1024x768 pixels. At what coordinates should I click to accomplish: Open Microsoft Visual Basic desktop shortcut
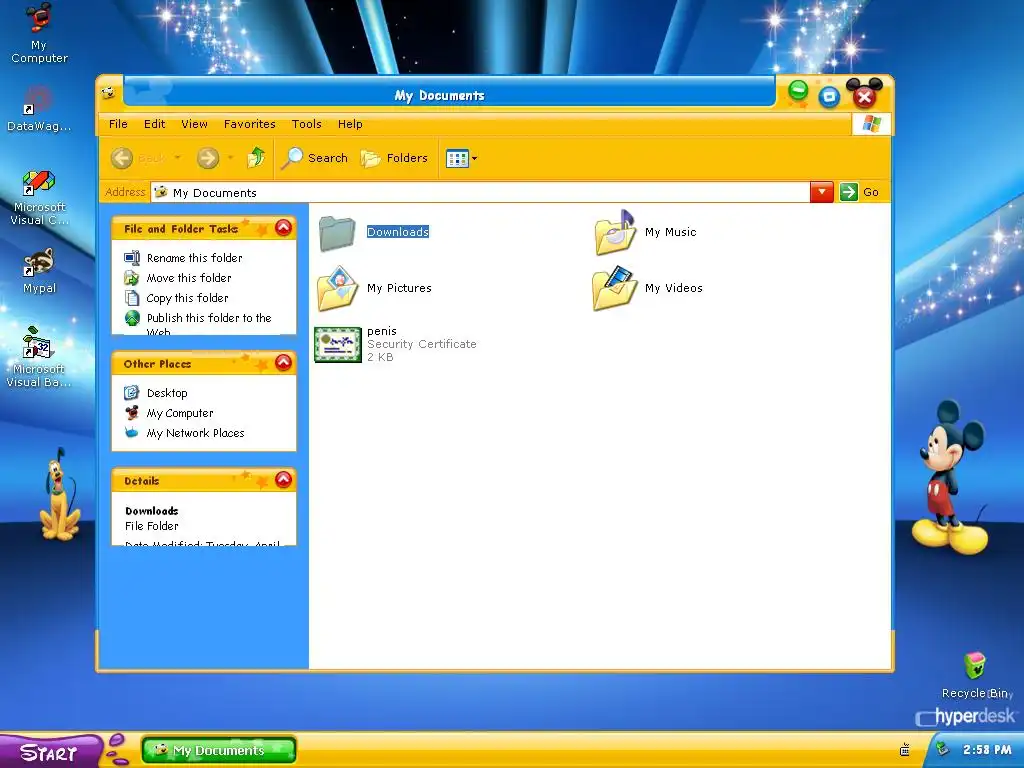(x=39, y=357)
